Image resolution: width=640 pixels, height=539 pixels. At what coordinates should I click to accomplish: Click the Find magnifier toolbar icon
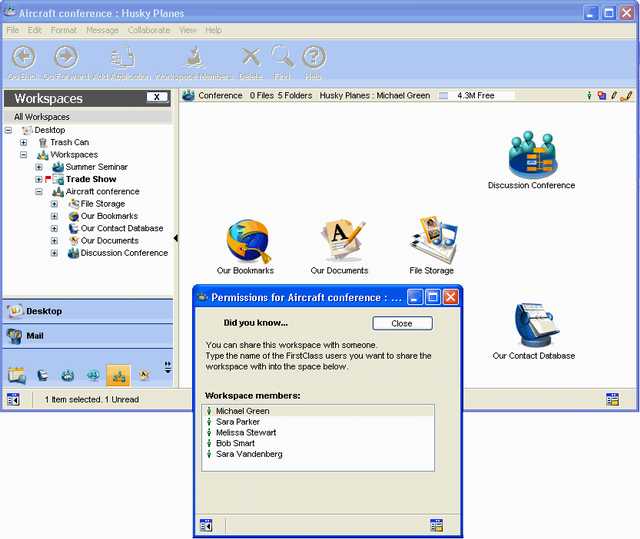[282, 58]
